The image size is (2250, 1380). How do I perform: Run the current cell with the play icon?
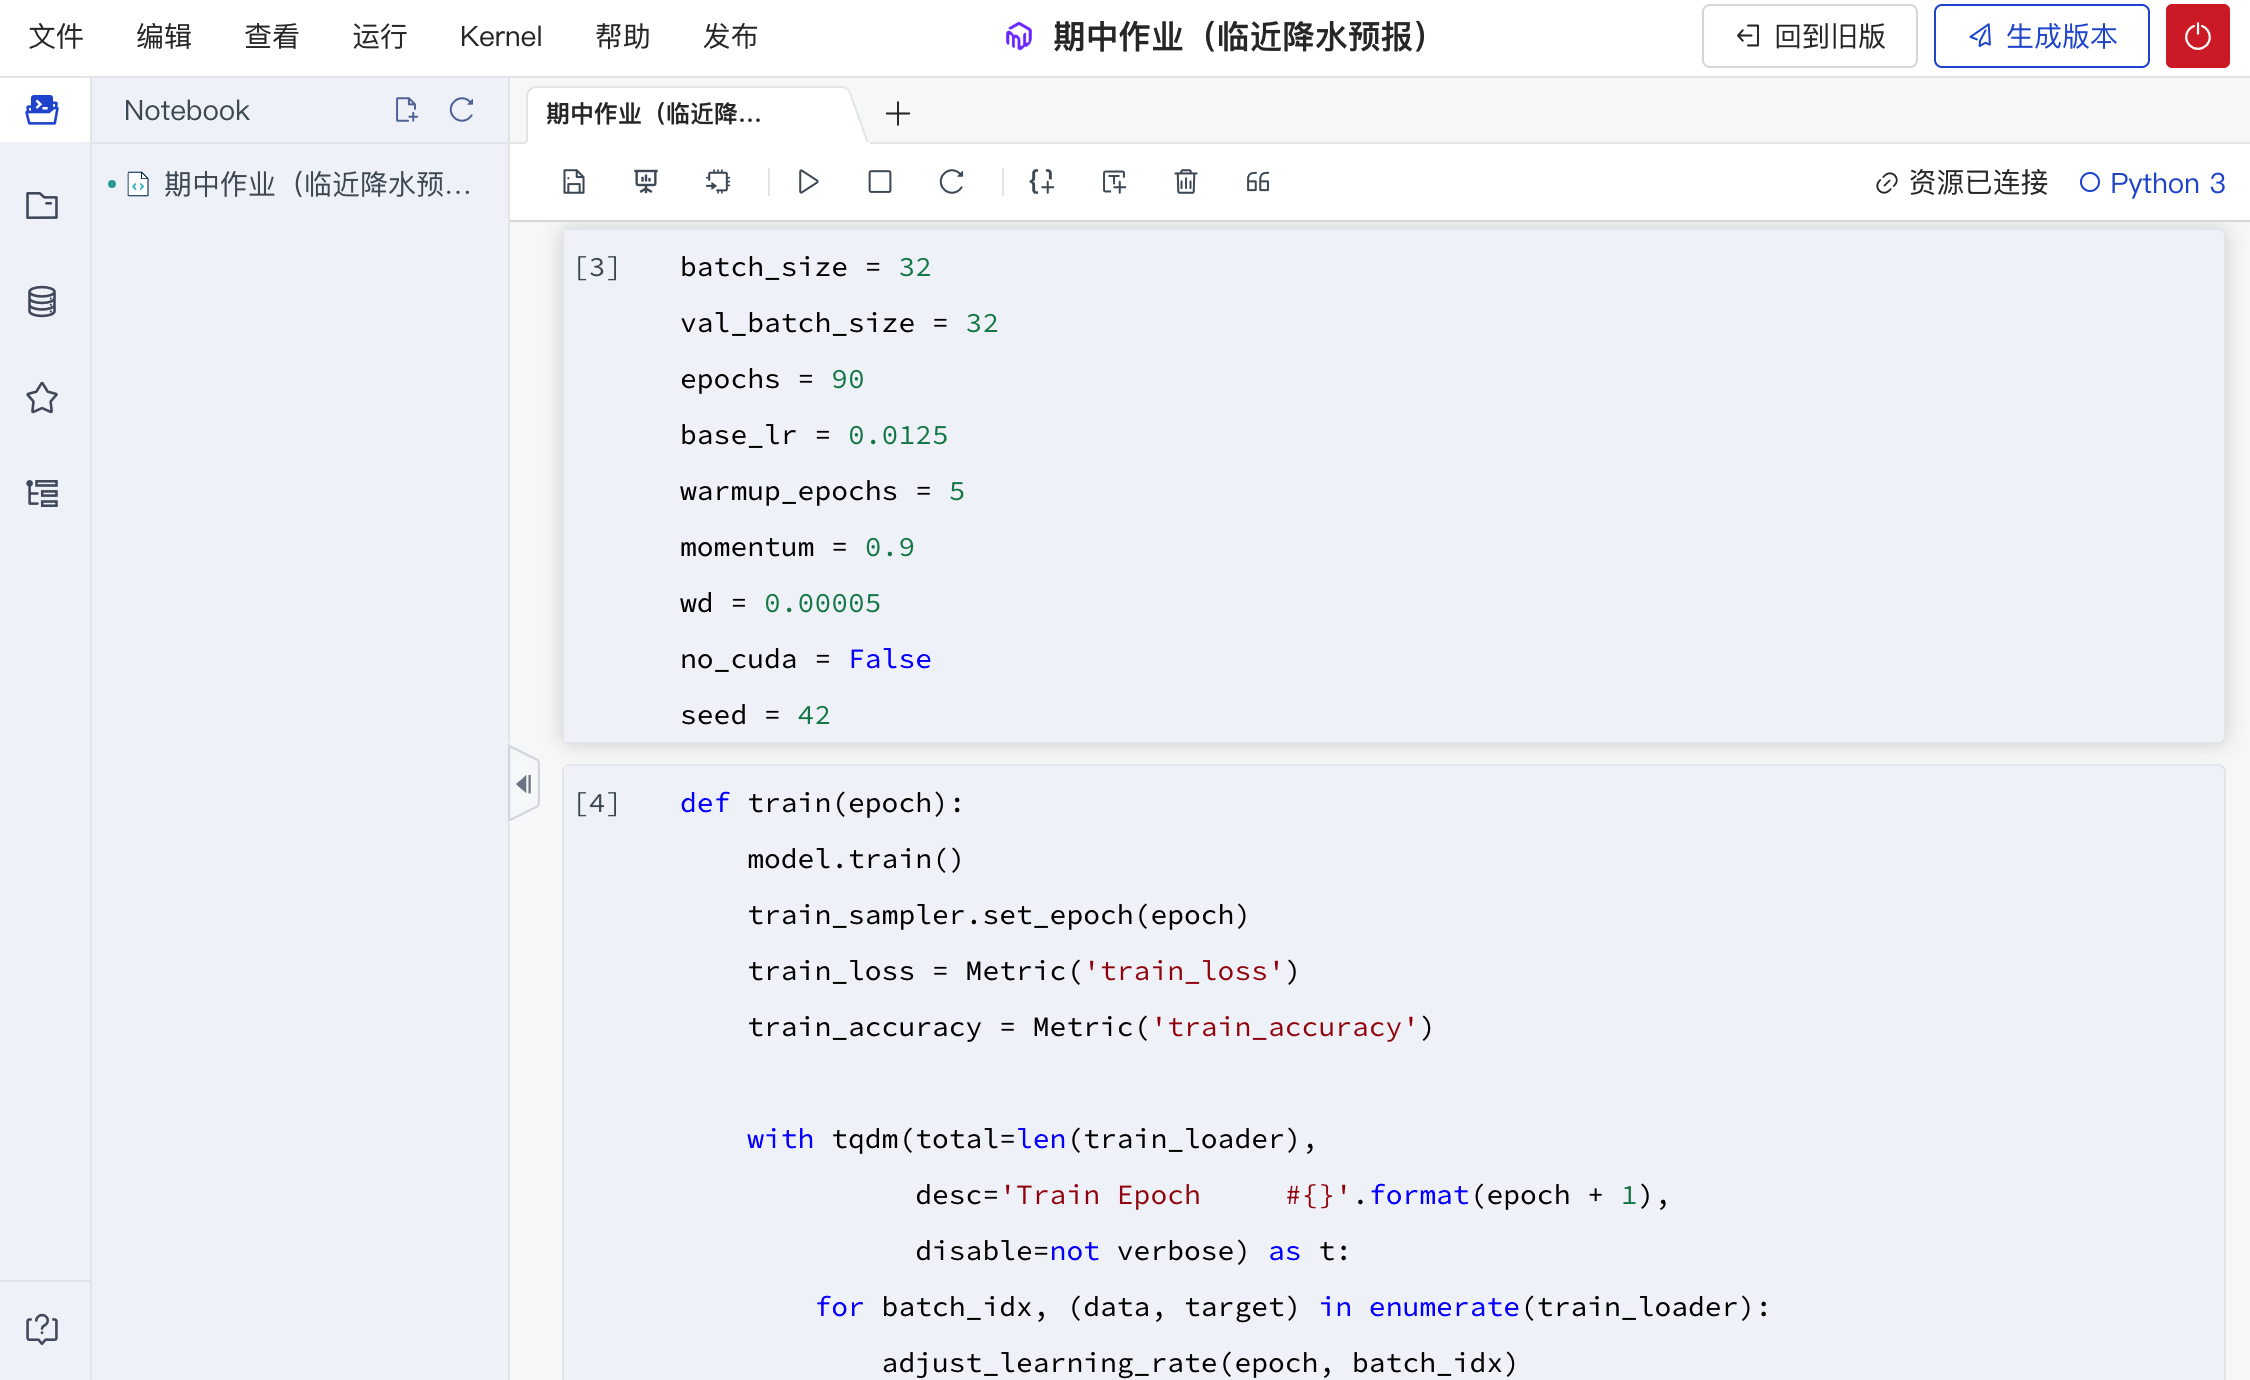coord(808,182)
